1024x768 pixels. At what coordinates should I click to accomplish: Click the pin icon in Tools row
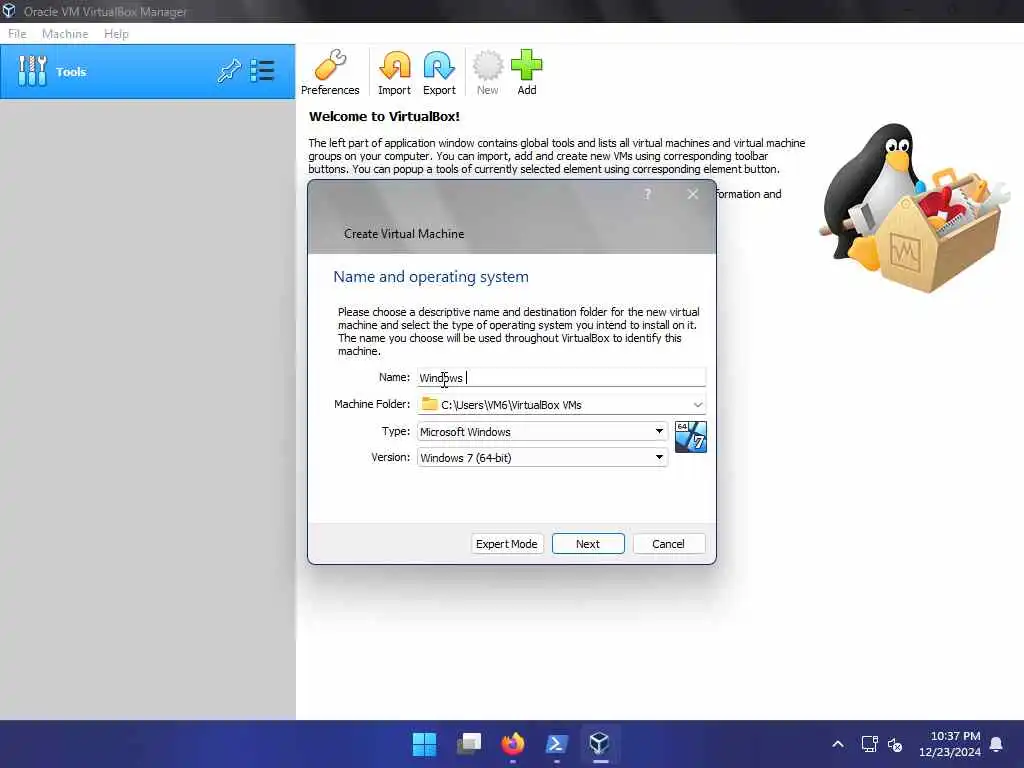pyautogui.click(x=229, y=71)
